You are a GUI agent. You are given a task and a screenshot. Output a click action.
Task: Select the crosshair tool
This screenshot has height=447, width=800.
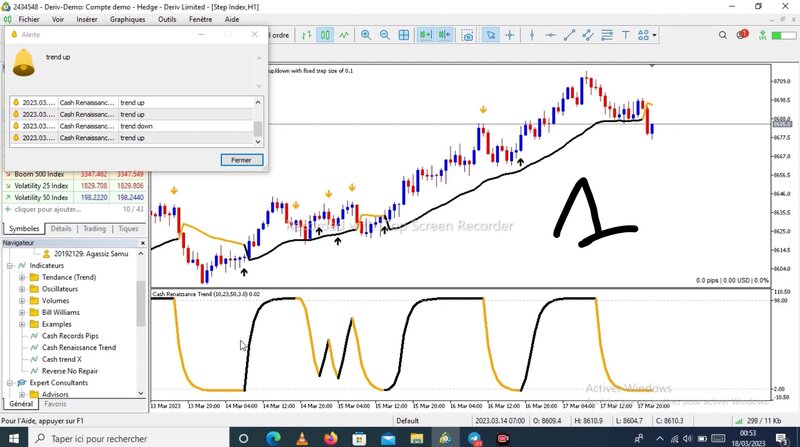(510, 35)
